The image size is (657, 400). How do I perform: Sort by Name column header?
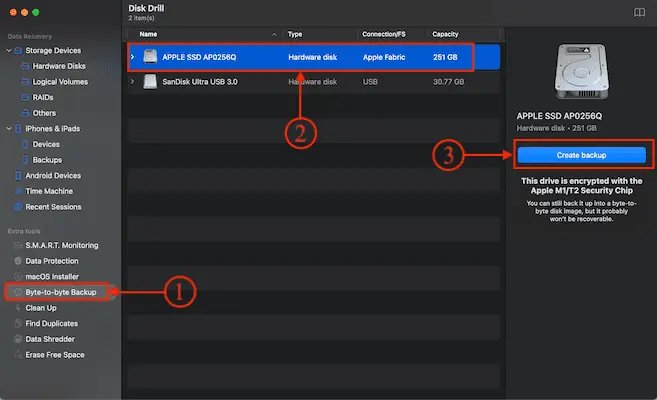tap(148, 34)
